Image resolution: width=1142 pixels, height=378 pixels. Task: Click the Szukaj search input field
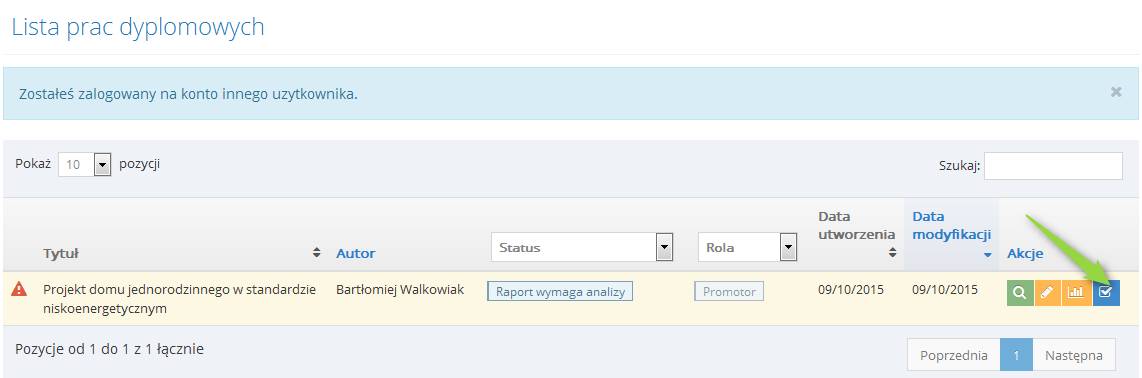(1053, 166)
